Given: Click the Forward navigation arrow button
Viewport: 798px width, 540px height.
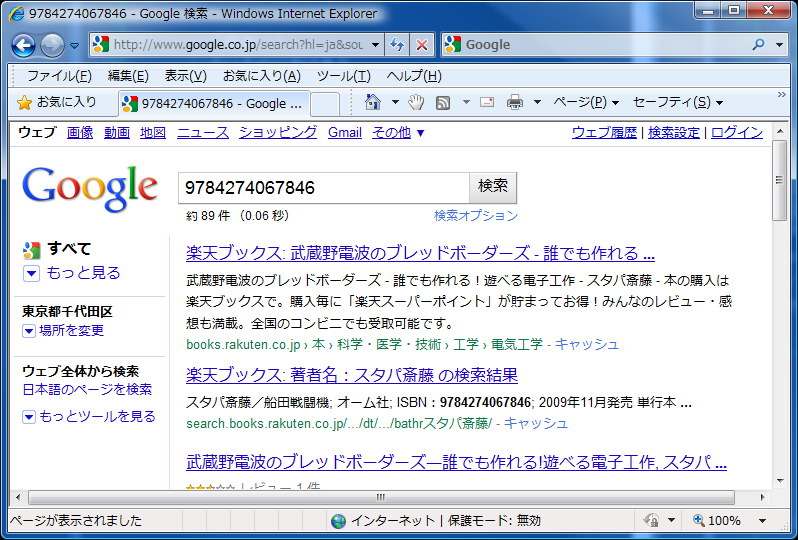Looking at the screenshot, I should click(52, 45).
